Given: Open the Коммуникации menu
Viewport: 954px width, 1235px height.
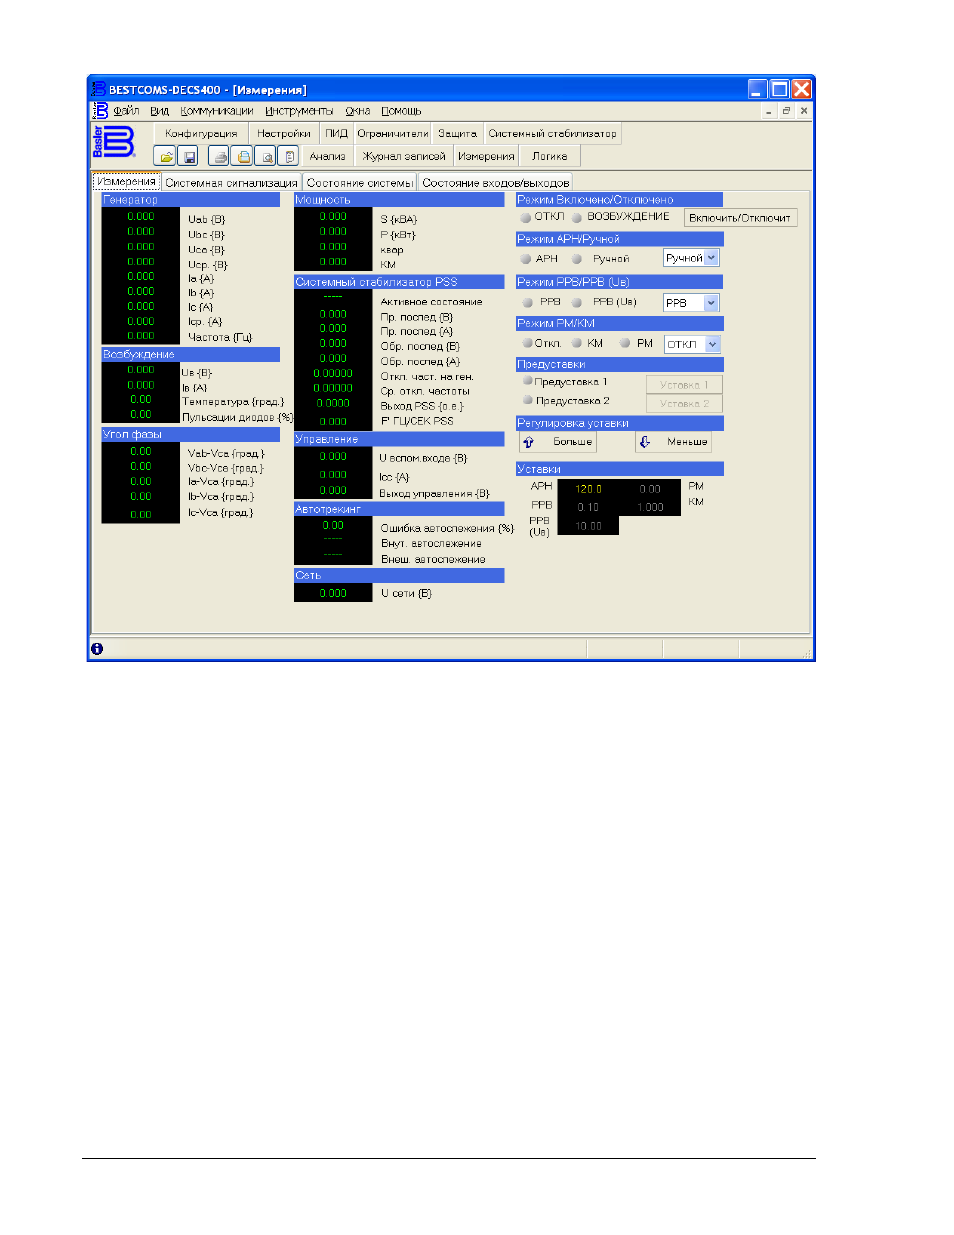Looking at the screenshot, I should (217, 111).
